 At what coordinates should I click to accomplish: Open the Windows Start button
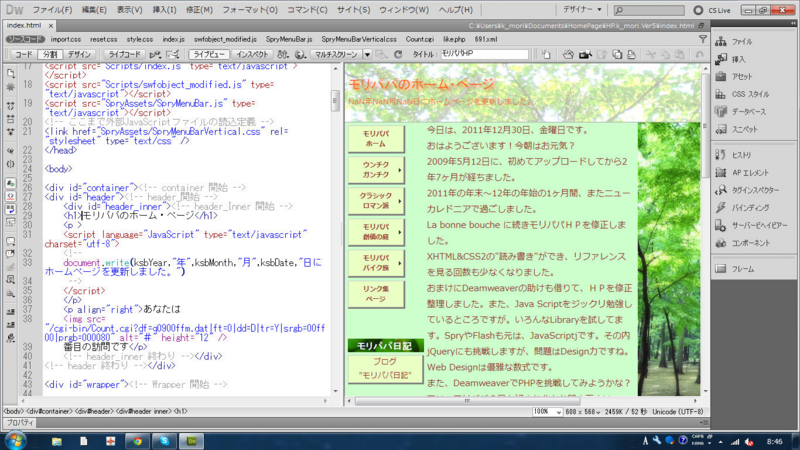(15, 440)
